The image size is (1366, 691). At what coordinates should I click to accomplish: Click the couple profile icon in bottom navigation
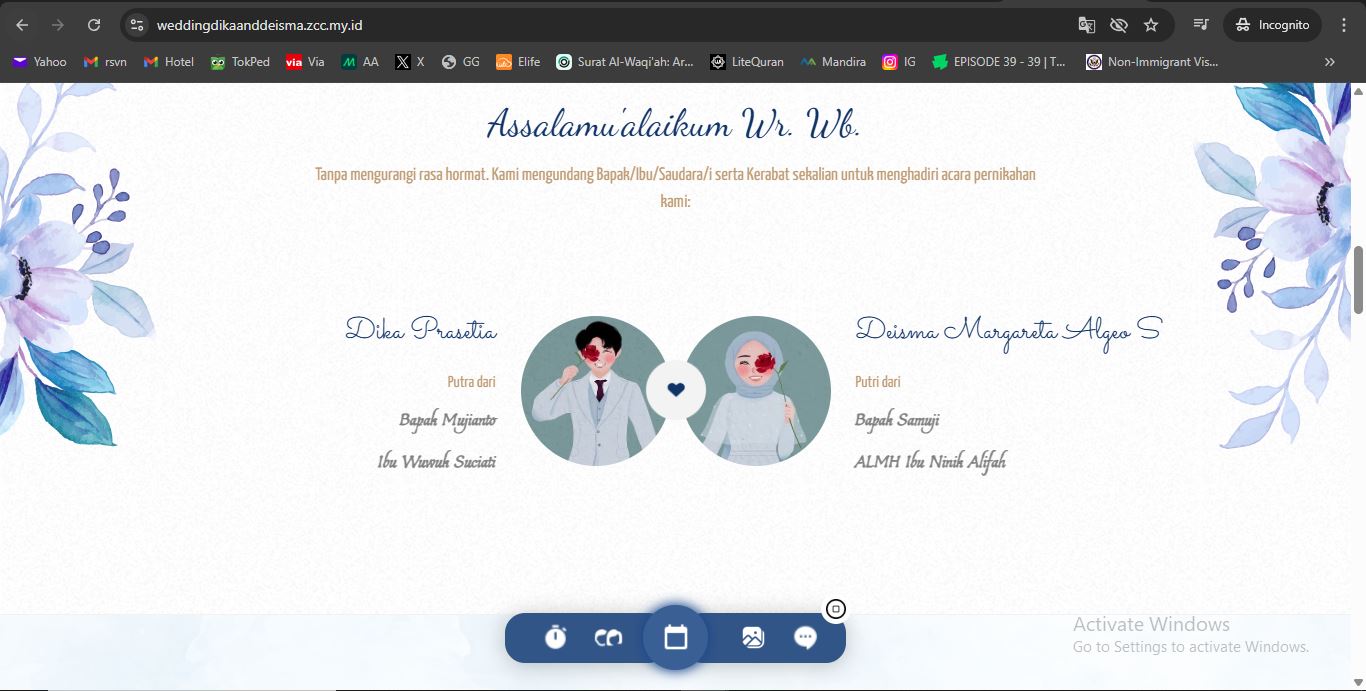click(608, 637)
